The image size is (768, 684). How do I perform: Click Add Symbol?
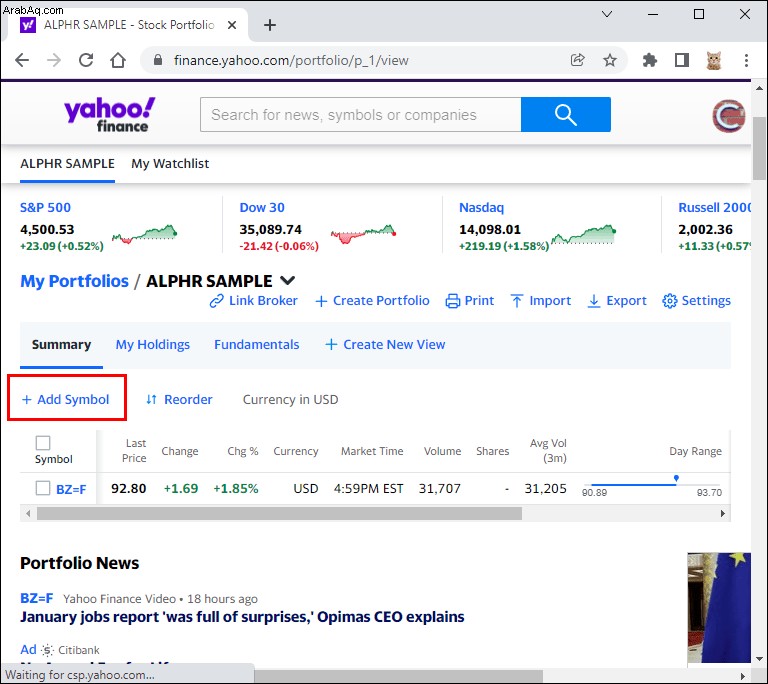(x=66, y=400)
